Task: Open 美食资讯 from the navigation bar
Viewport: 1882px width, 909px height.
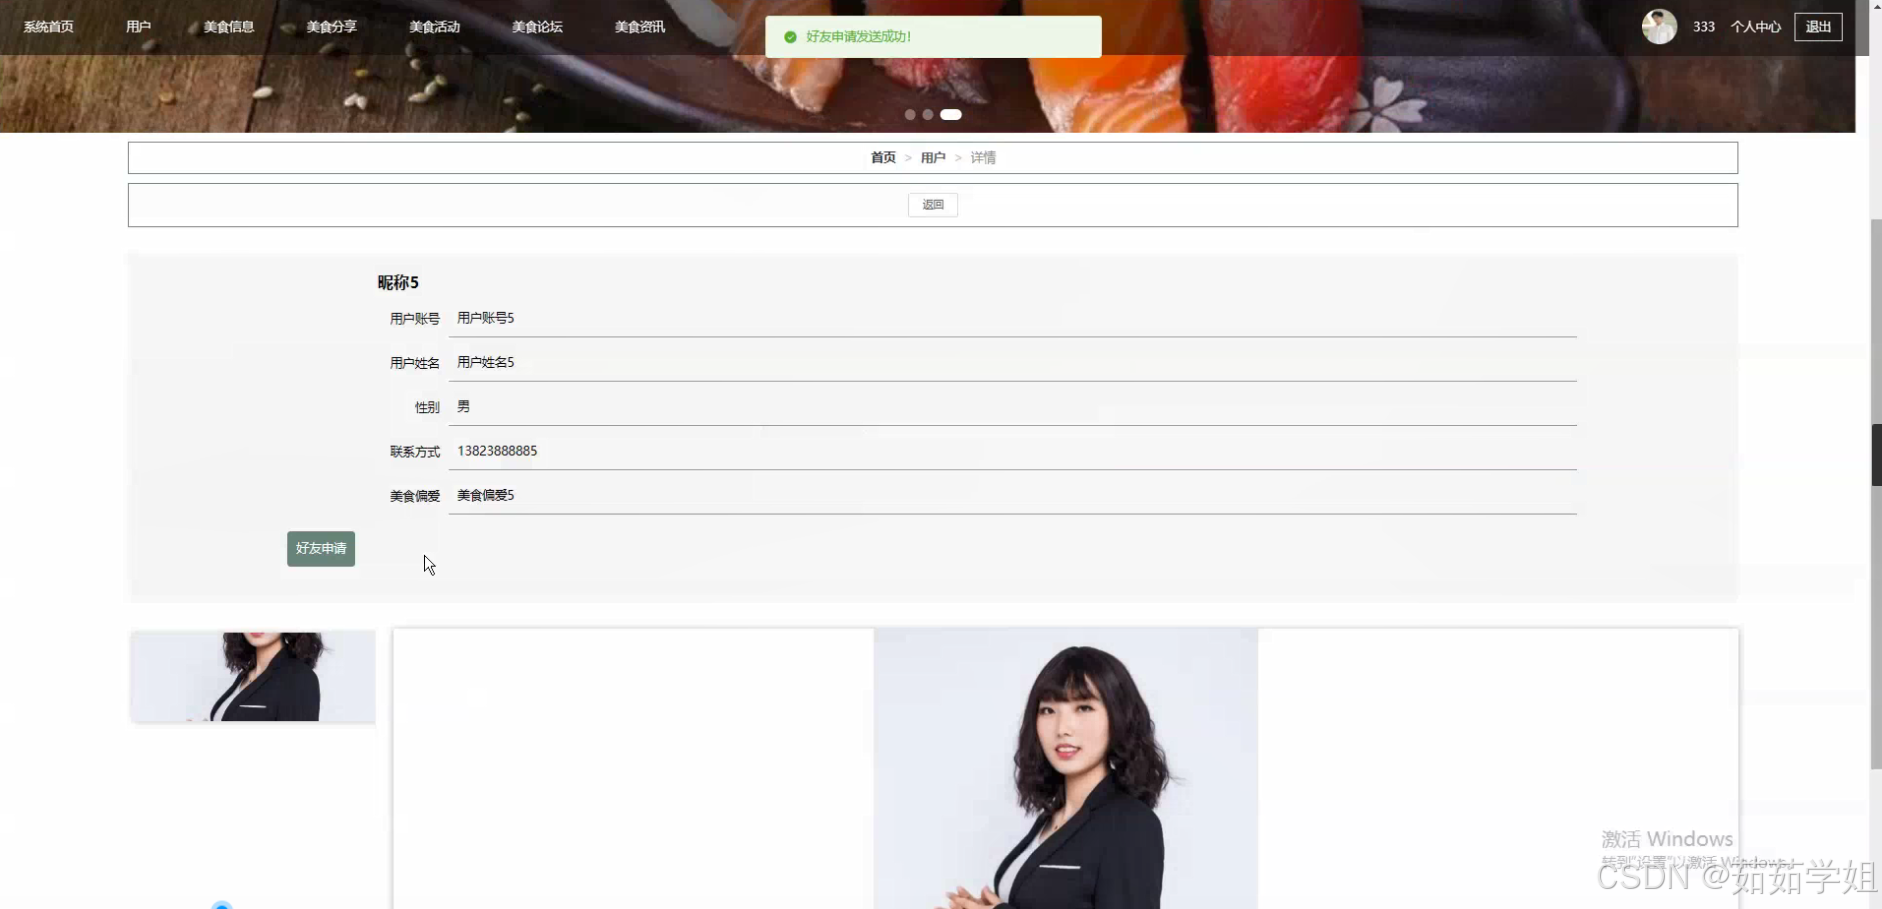Action: coord(640,27)
